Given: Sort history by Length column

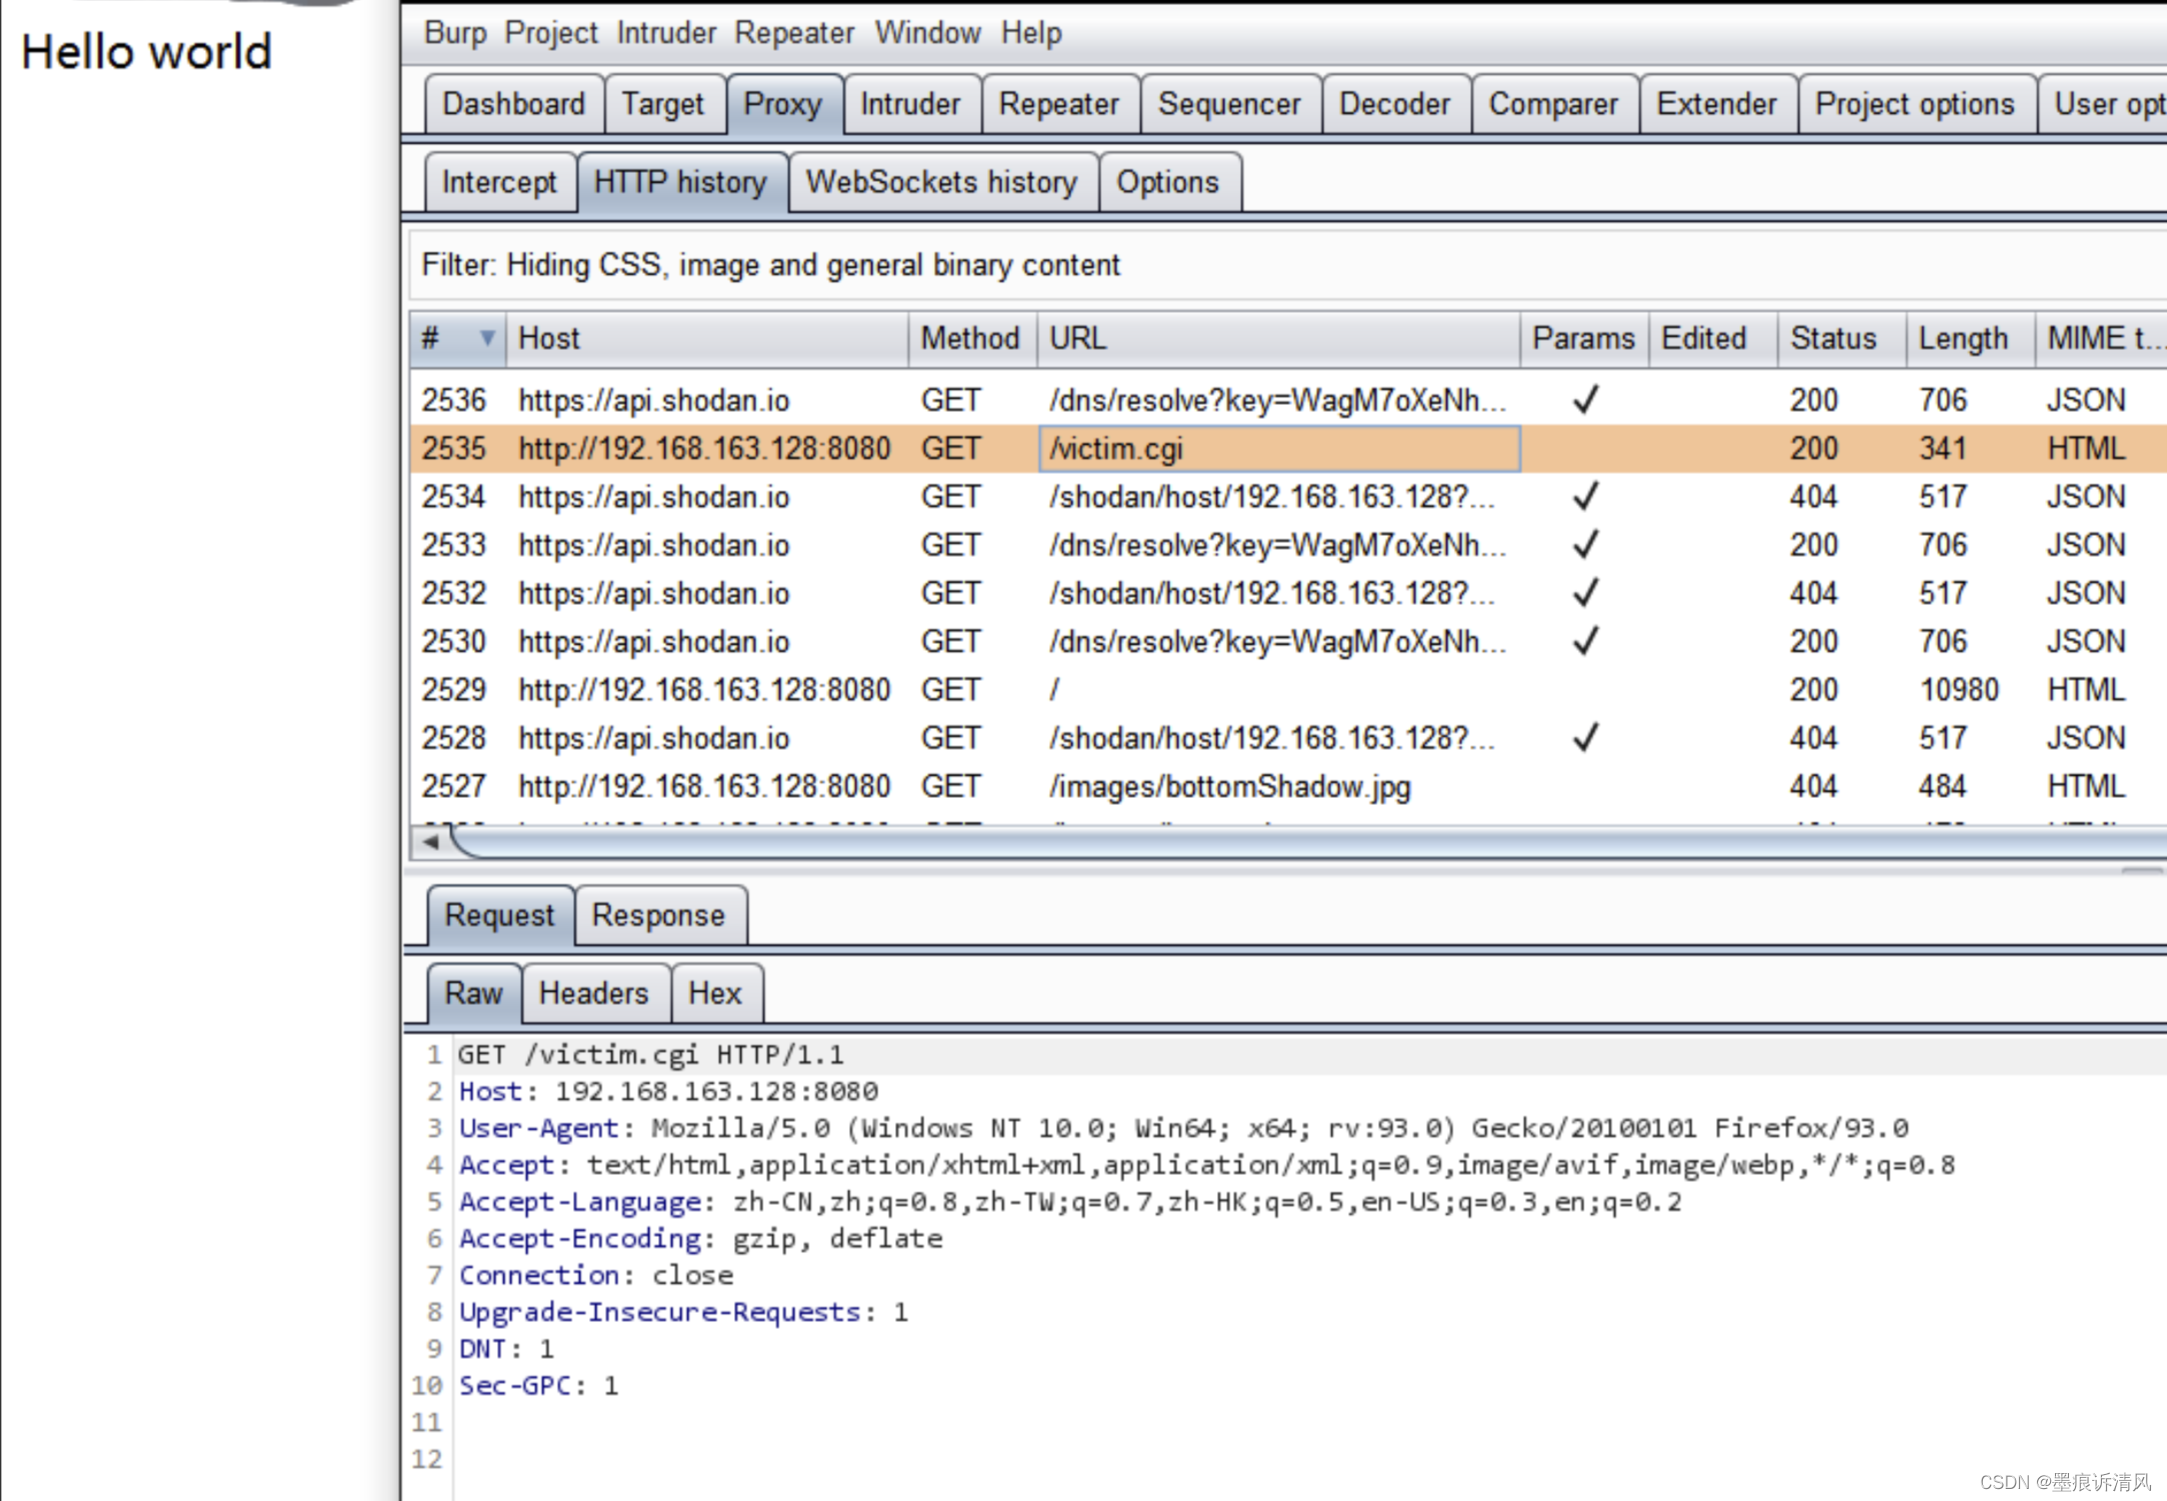Looking at the screenshot, I should pos(1971,338).
